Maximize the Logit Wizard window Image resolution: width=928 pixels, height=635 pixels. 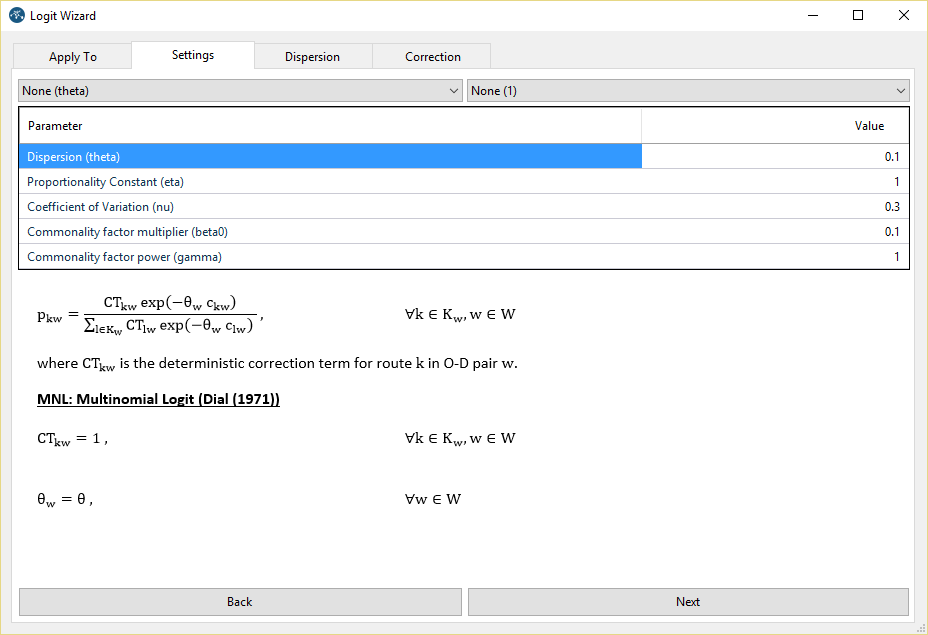tap(857, 16)
